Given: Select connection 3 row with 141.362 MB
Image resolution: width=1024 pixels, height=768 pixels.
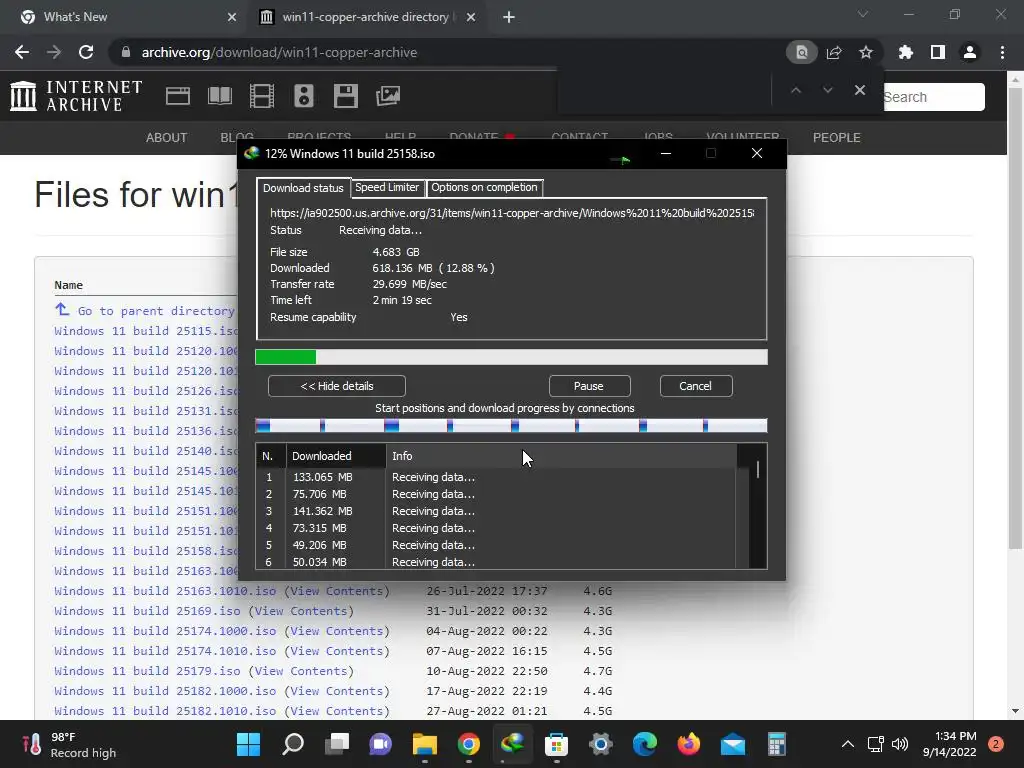Looking at the screenshot, I should click(496, 511).
